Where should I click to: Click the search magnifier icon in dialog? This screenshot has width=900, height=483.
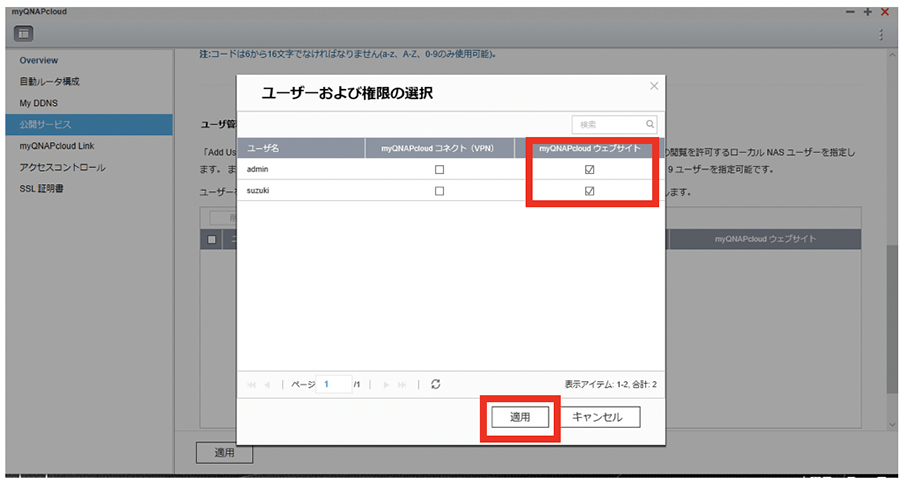[650, 124]
